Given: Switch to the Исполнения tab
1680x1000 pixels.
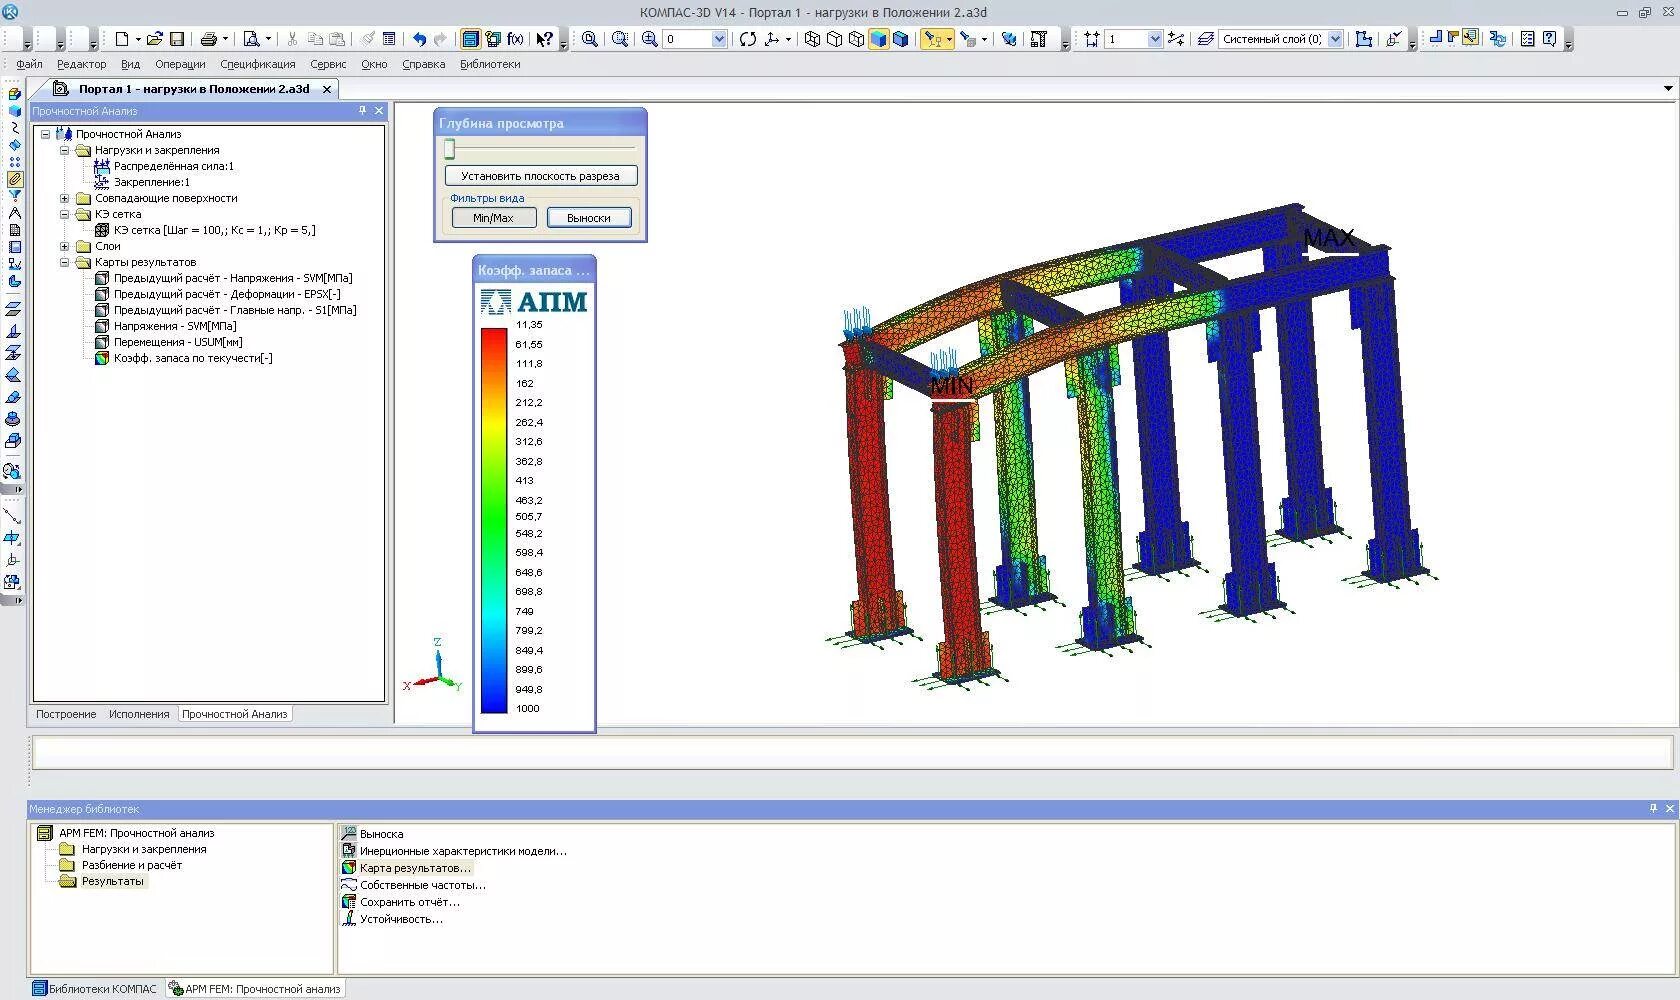Looking at the screenshot, I should tap(139, 714).
